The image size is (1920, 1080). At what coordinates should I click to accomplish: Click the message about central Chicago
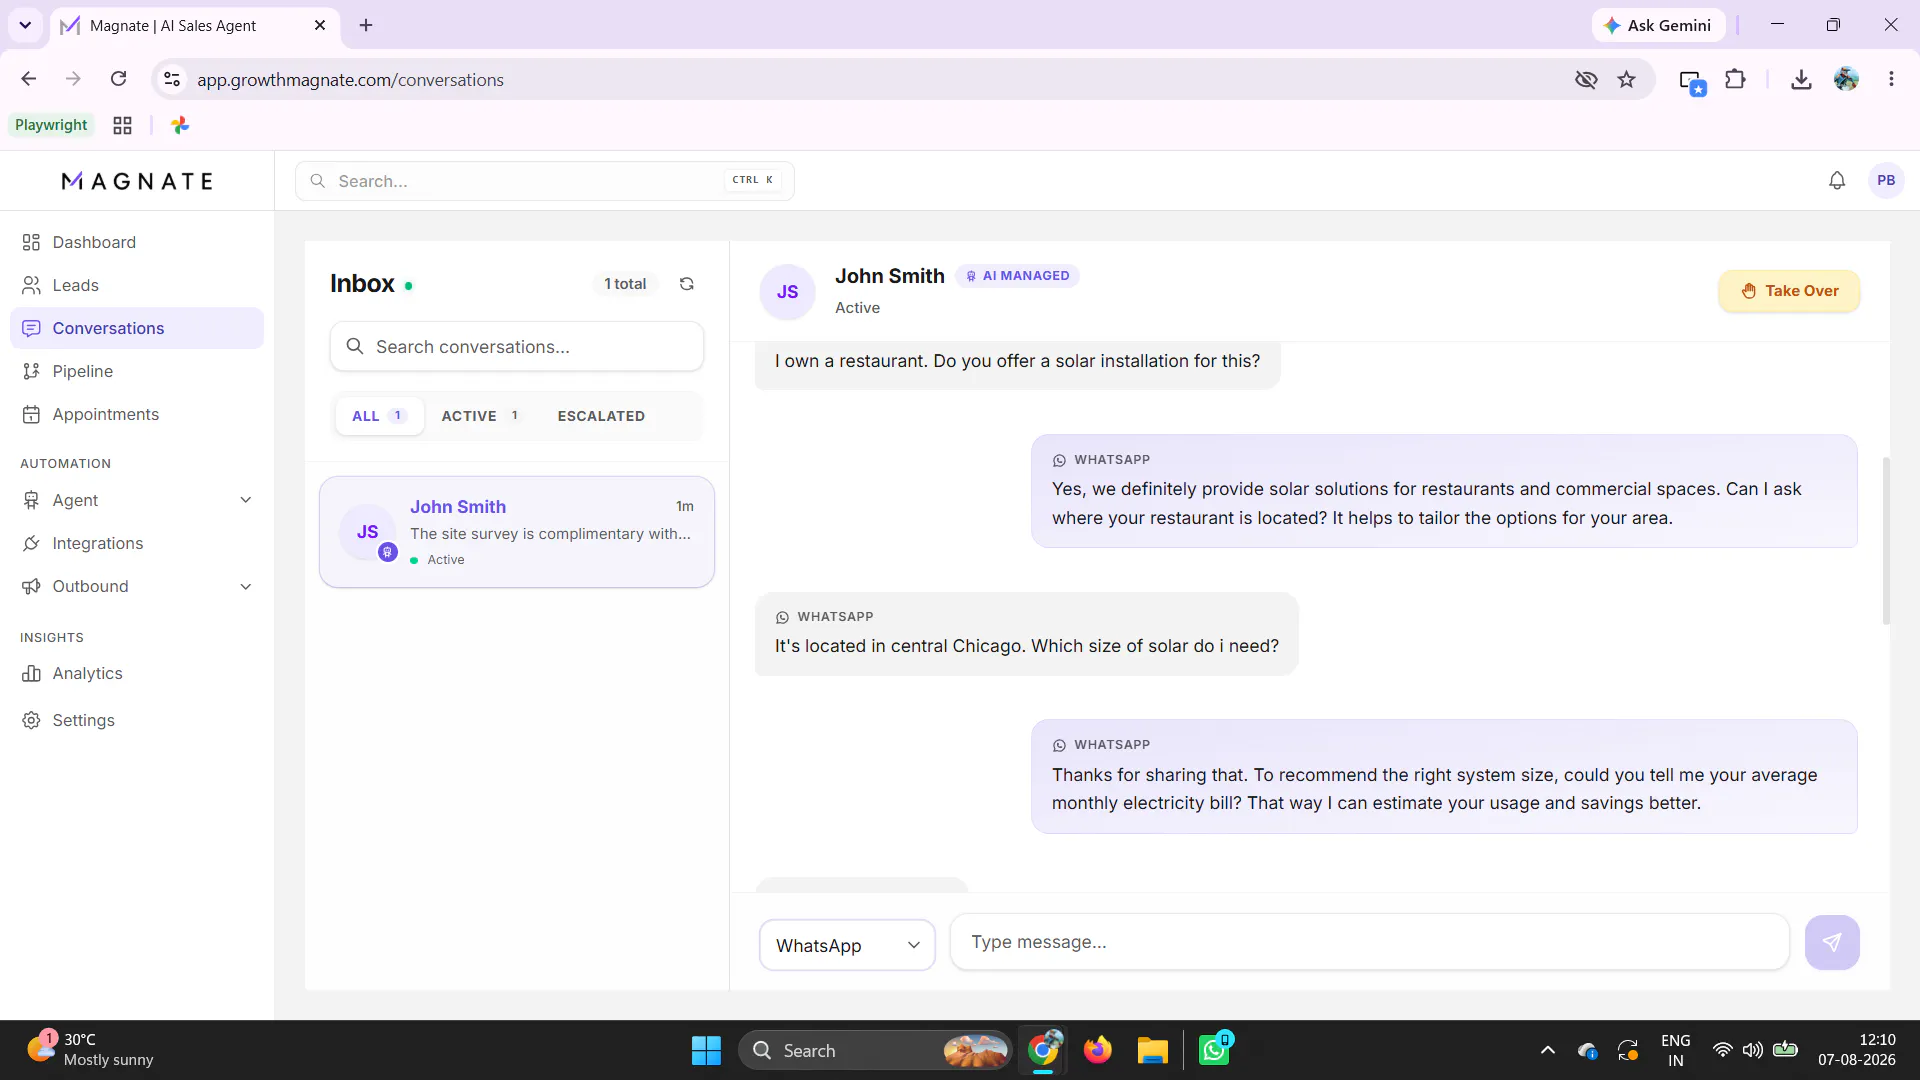pyautogui.click(x=1027, y=634)
